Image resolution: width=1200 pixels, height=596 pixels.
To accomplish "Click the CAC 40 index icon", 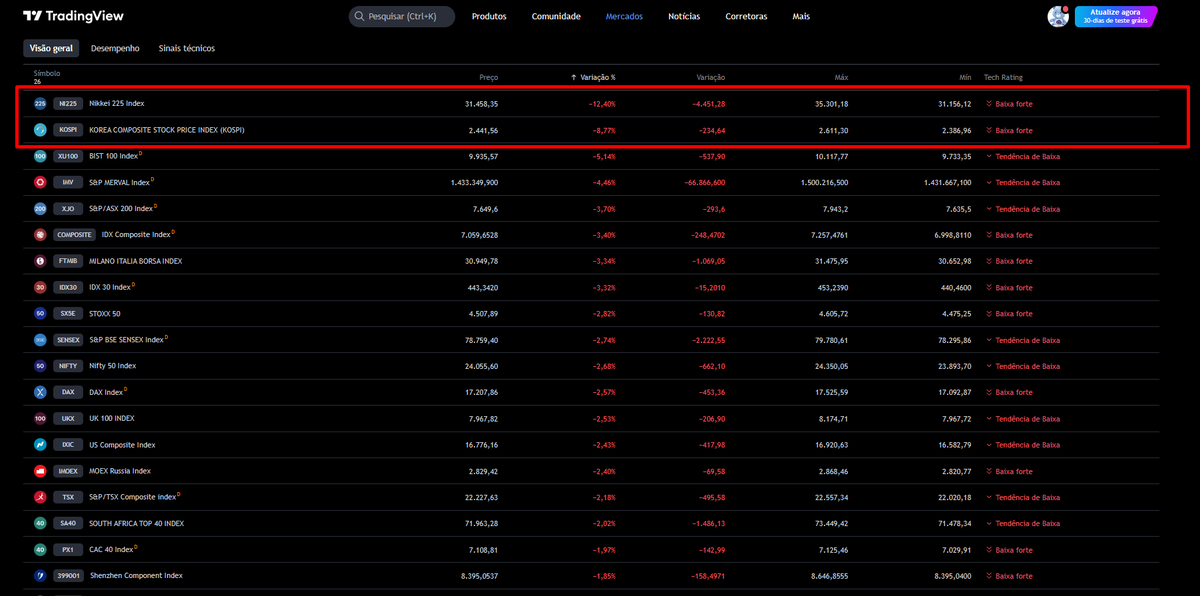I will tap(40, 549).
